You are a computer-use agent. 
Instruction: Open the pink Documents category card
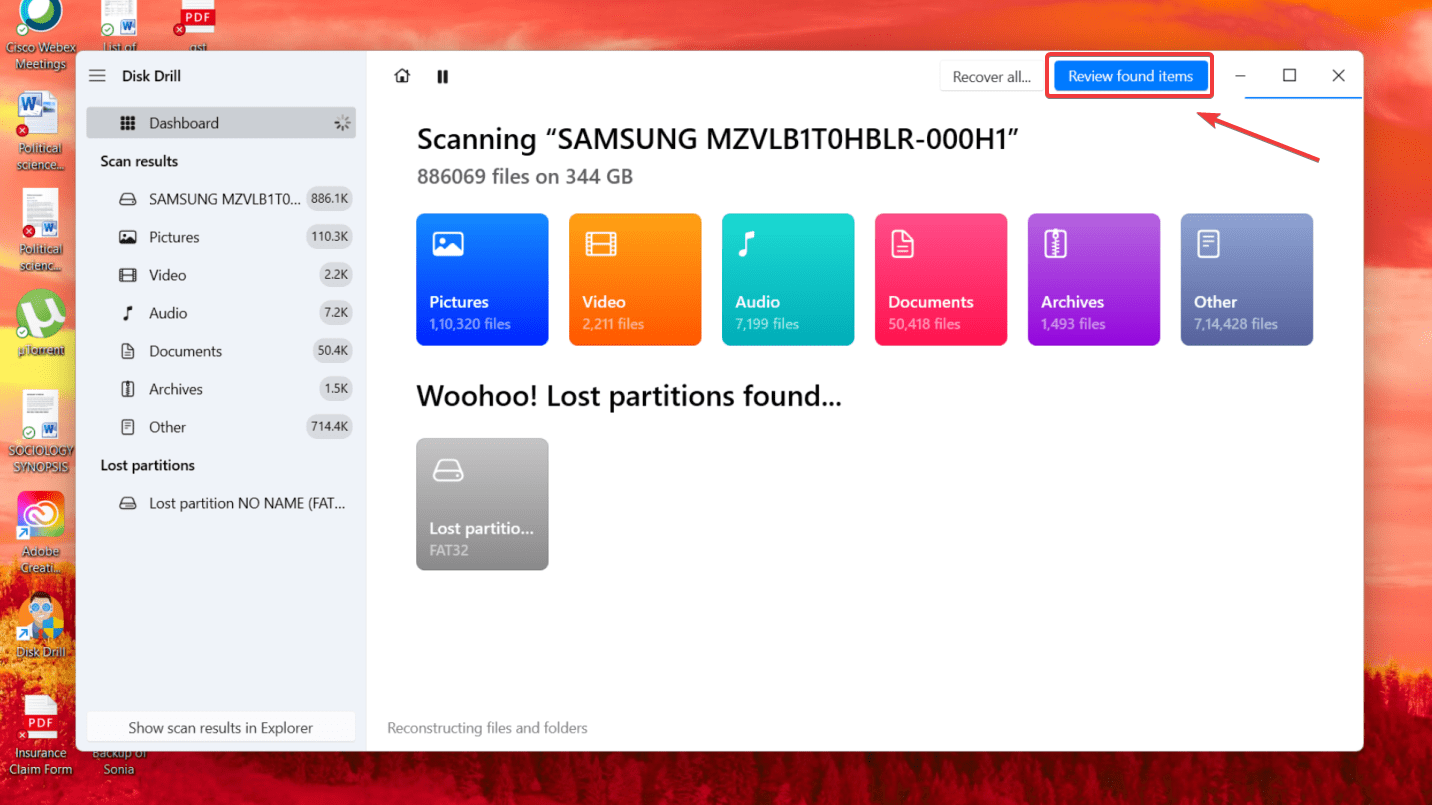941,279
